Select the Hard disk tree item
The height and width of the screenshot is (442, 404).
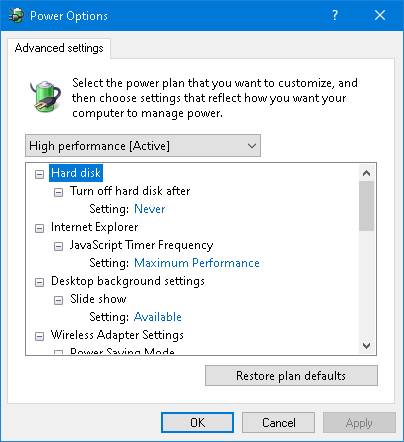click(76, 173)
